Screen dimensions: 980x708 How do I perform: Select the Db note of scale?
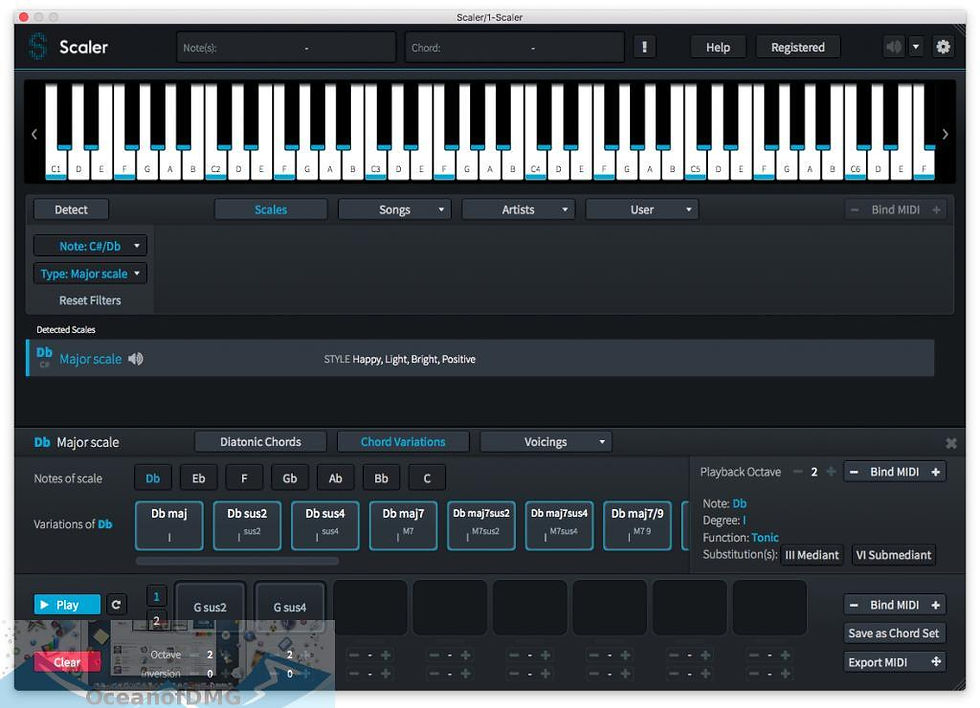coord(152,478)
